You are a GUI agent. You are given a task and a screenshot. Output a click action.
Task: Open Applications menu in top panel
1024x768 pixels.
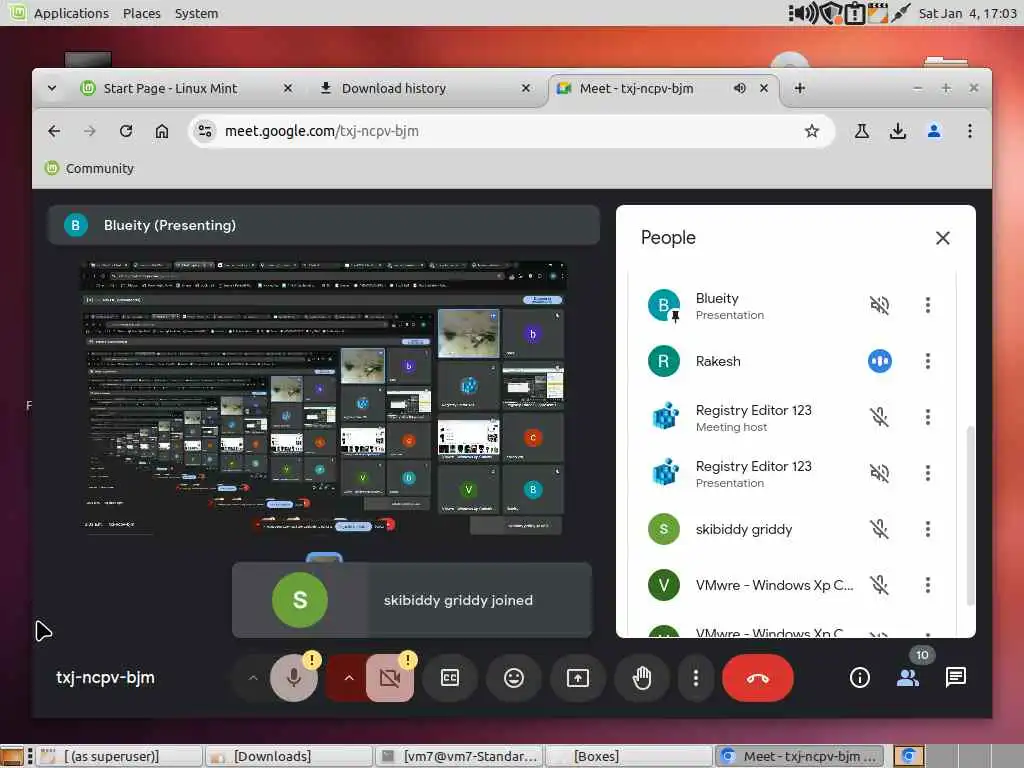pyautogui.click(x=71, y=13)
